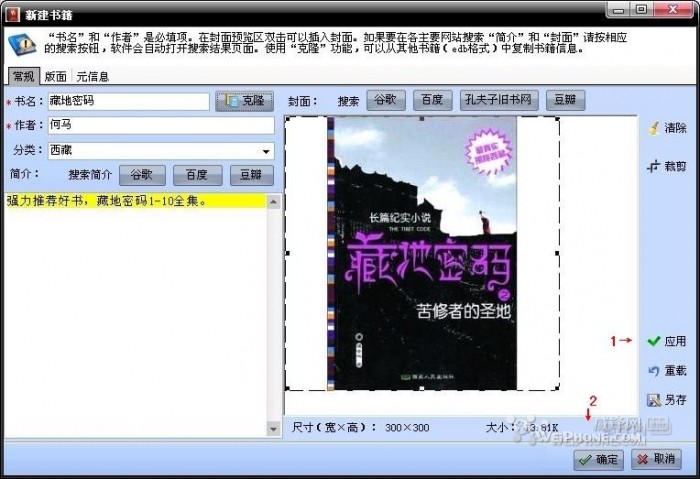
Task: Click the summary scrollbar down arrow
Action: pos(274,429)
